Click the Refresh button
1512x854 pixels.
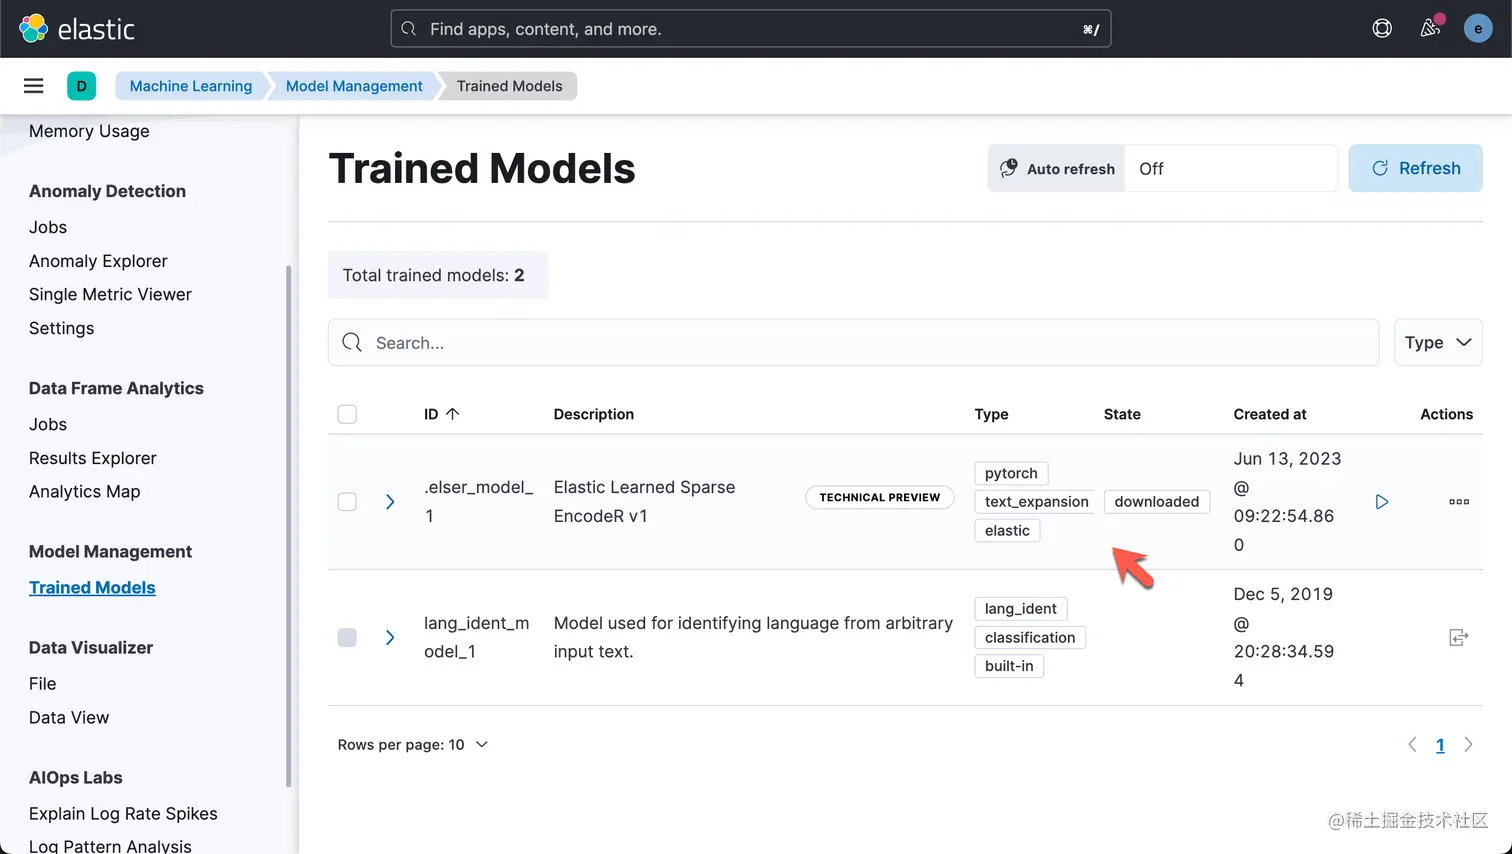1415,168
